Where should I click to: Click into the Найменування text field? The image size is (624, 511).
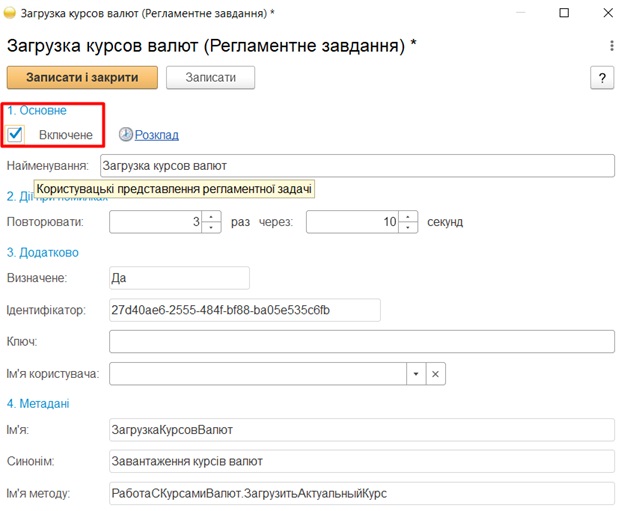tap(360, 165)
